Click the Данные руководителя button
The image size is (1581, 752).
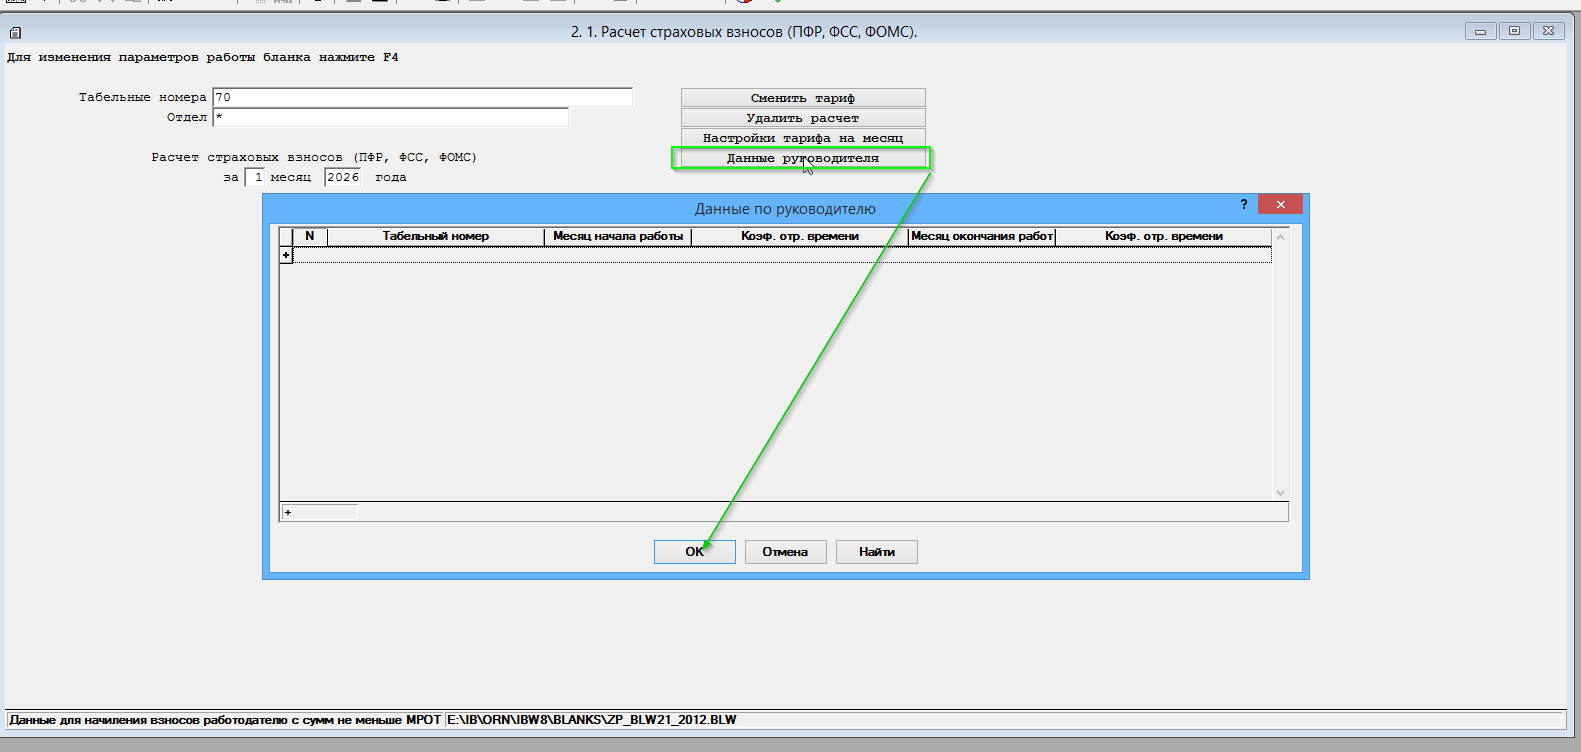pyautogui.click(x=803, y=158)
